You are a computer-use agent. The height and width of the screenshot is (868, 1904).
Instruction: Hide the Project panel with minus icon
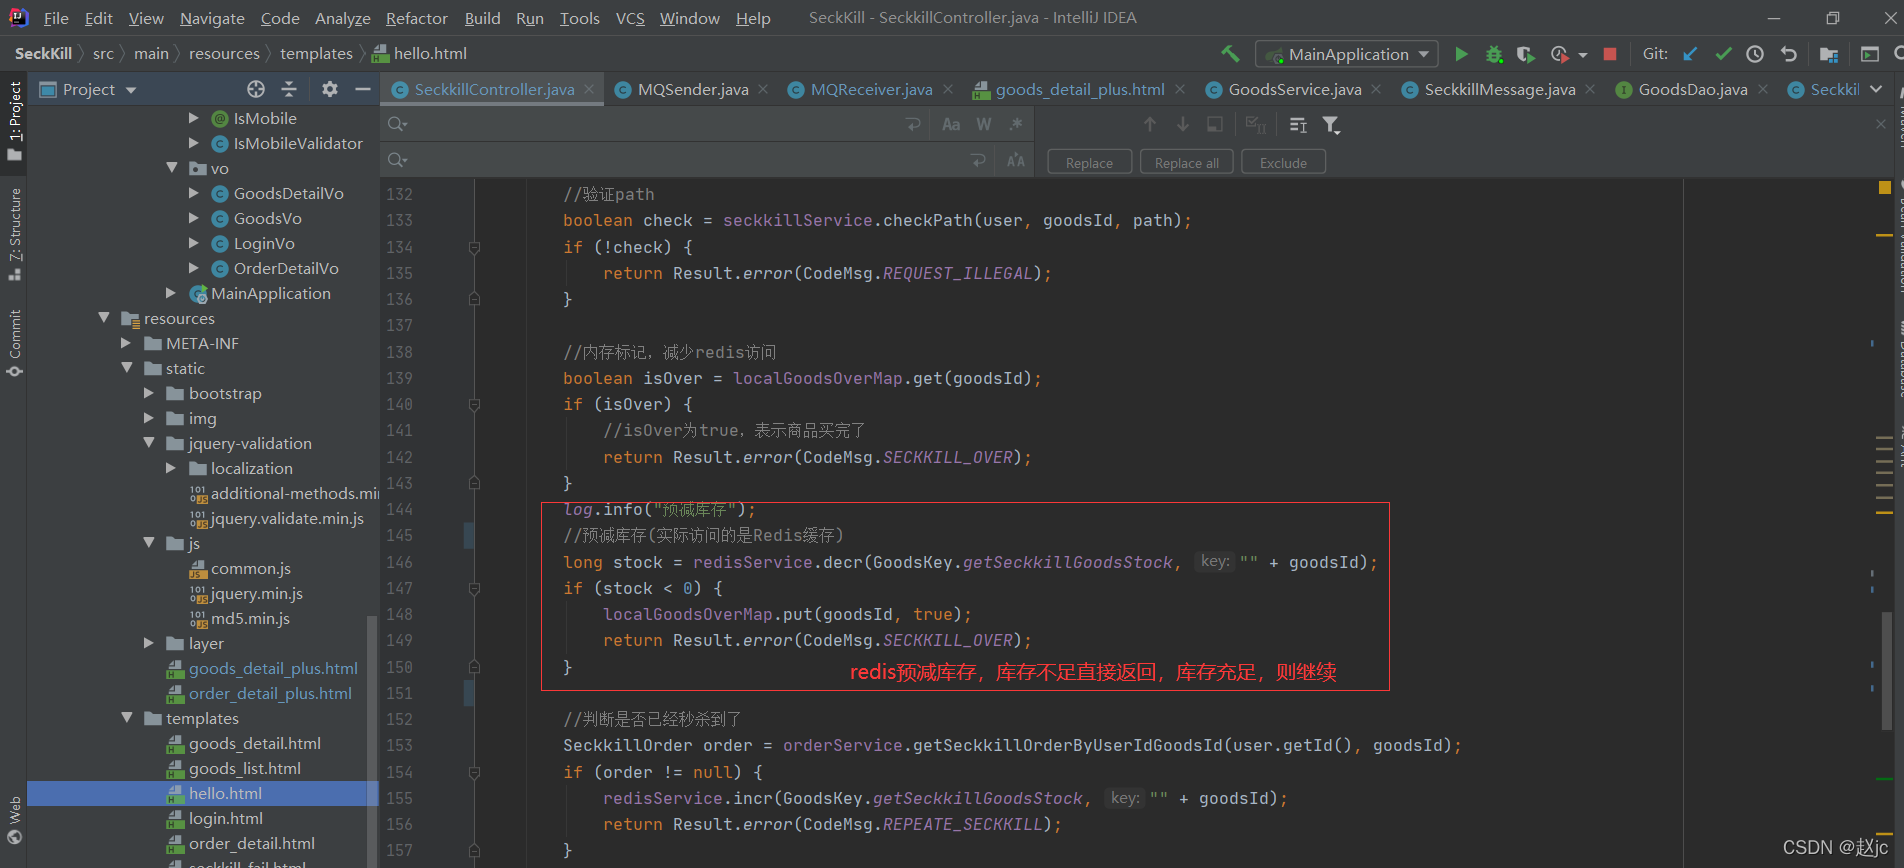(363, 89)
